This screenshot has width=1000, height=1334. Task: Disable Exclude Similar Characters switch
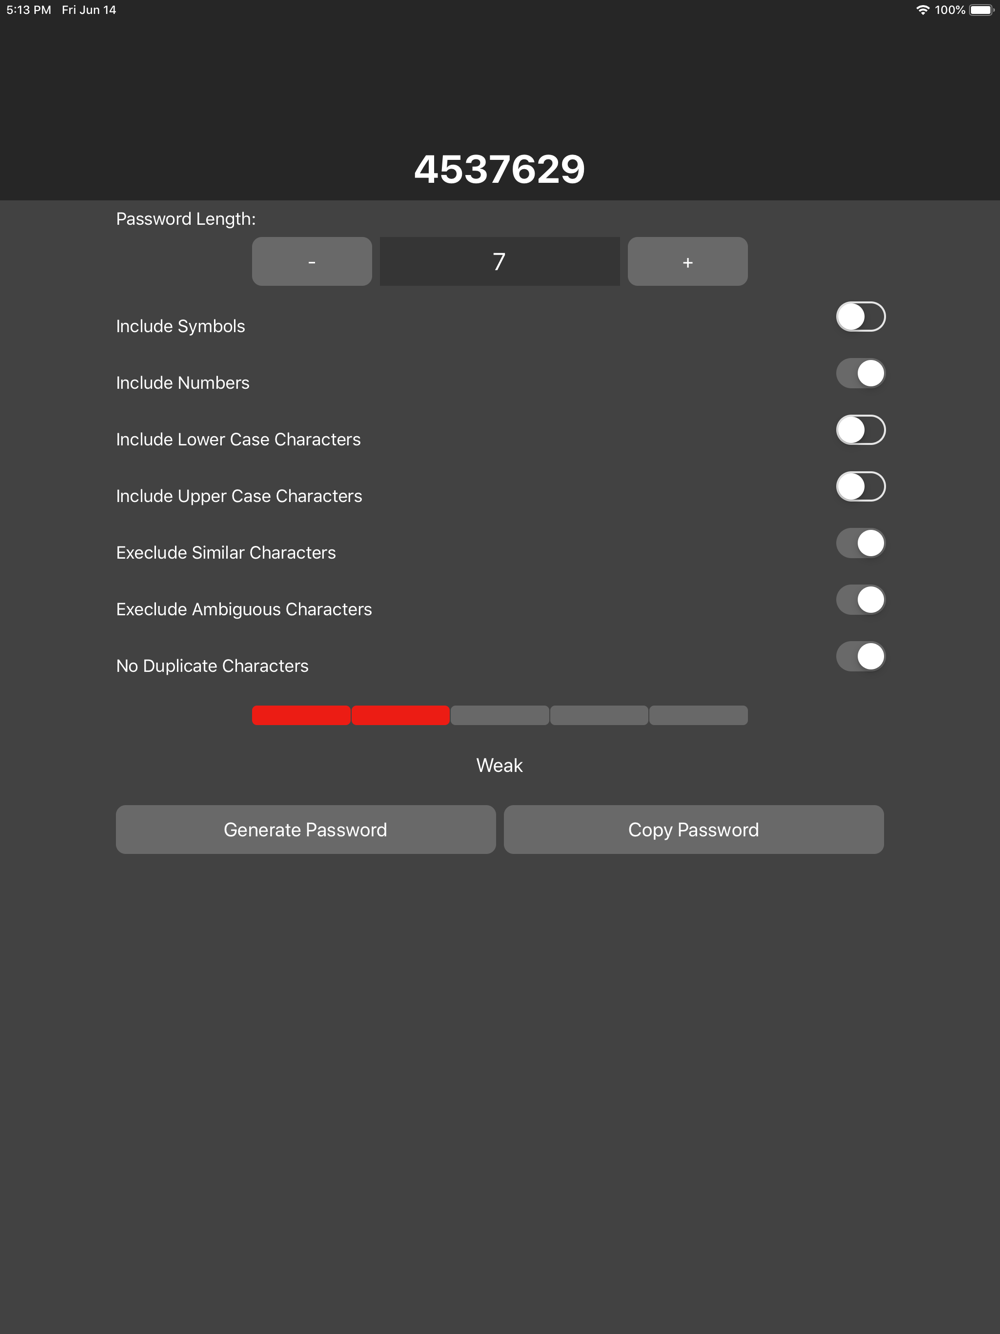point(861,543)
